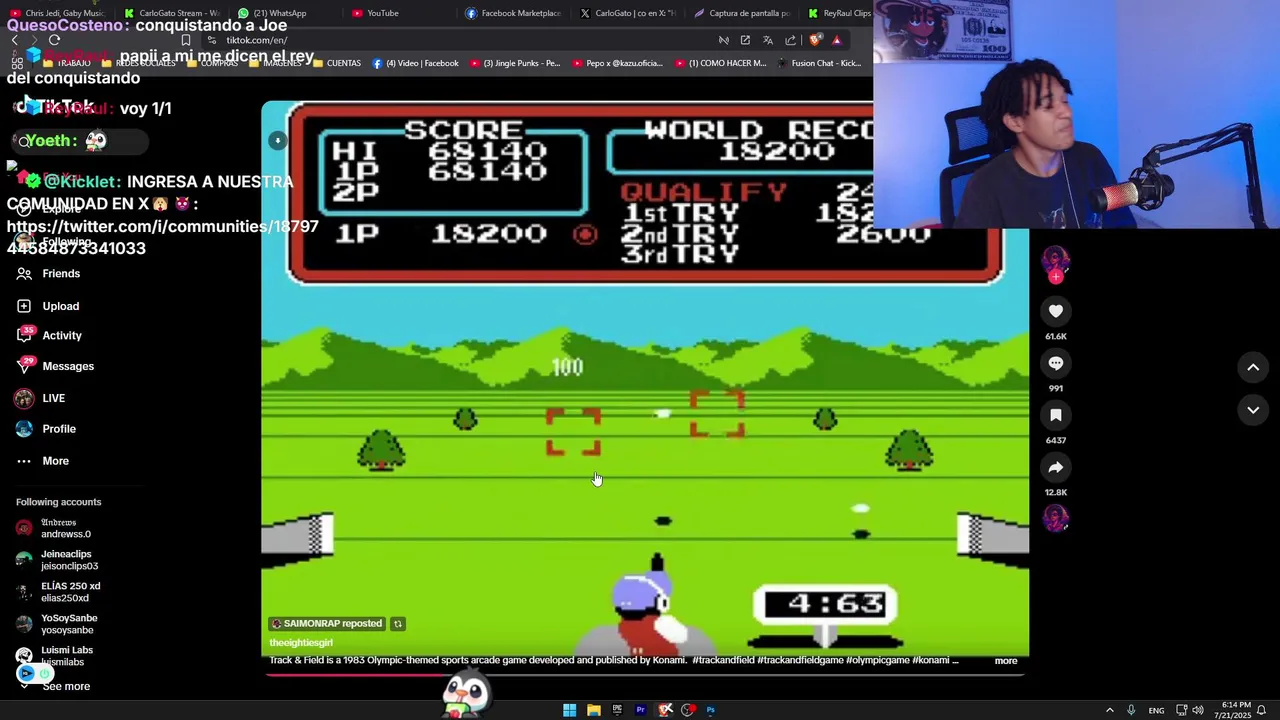Click the microphone tray icon
The image size is (1280, 720).
tap(1131, 710)
